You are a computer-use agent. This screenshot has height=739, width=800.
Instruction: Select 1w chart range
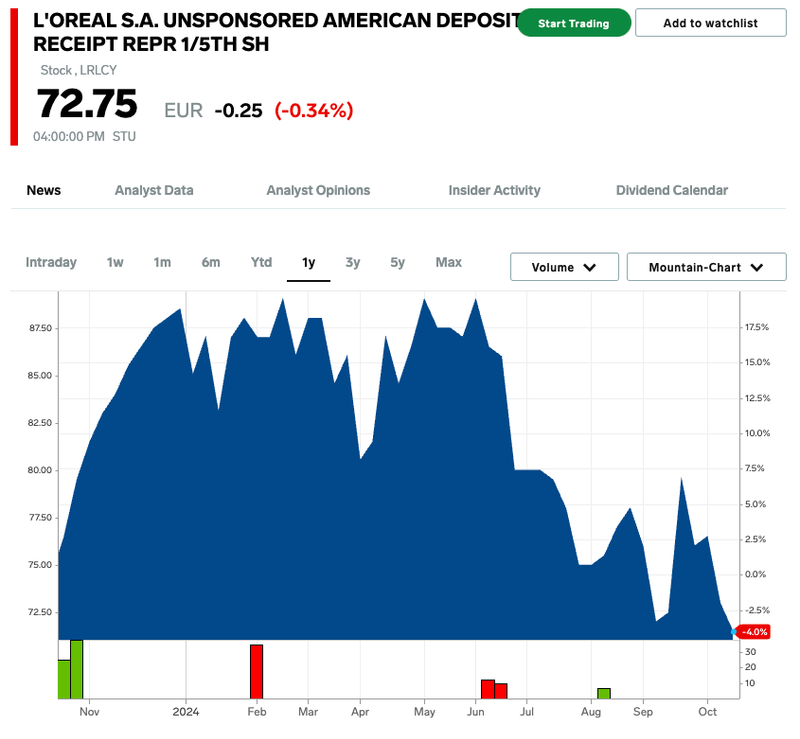115,262
